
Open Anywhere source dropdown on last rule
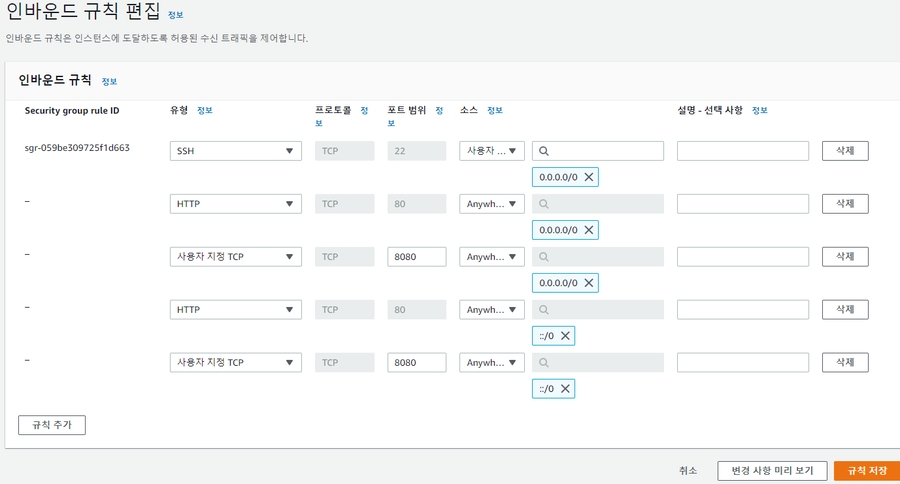[x=492, y=362]
